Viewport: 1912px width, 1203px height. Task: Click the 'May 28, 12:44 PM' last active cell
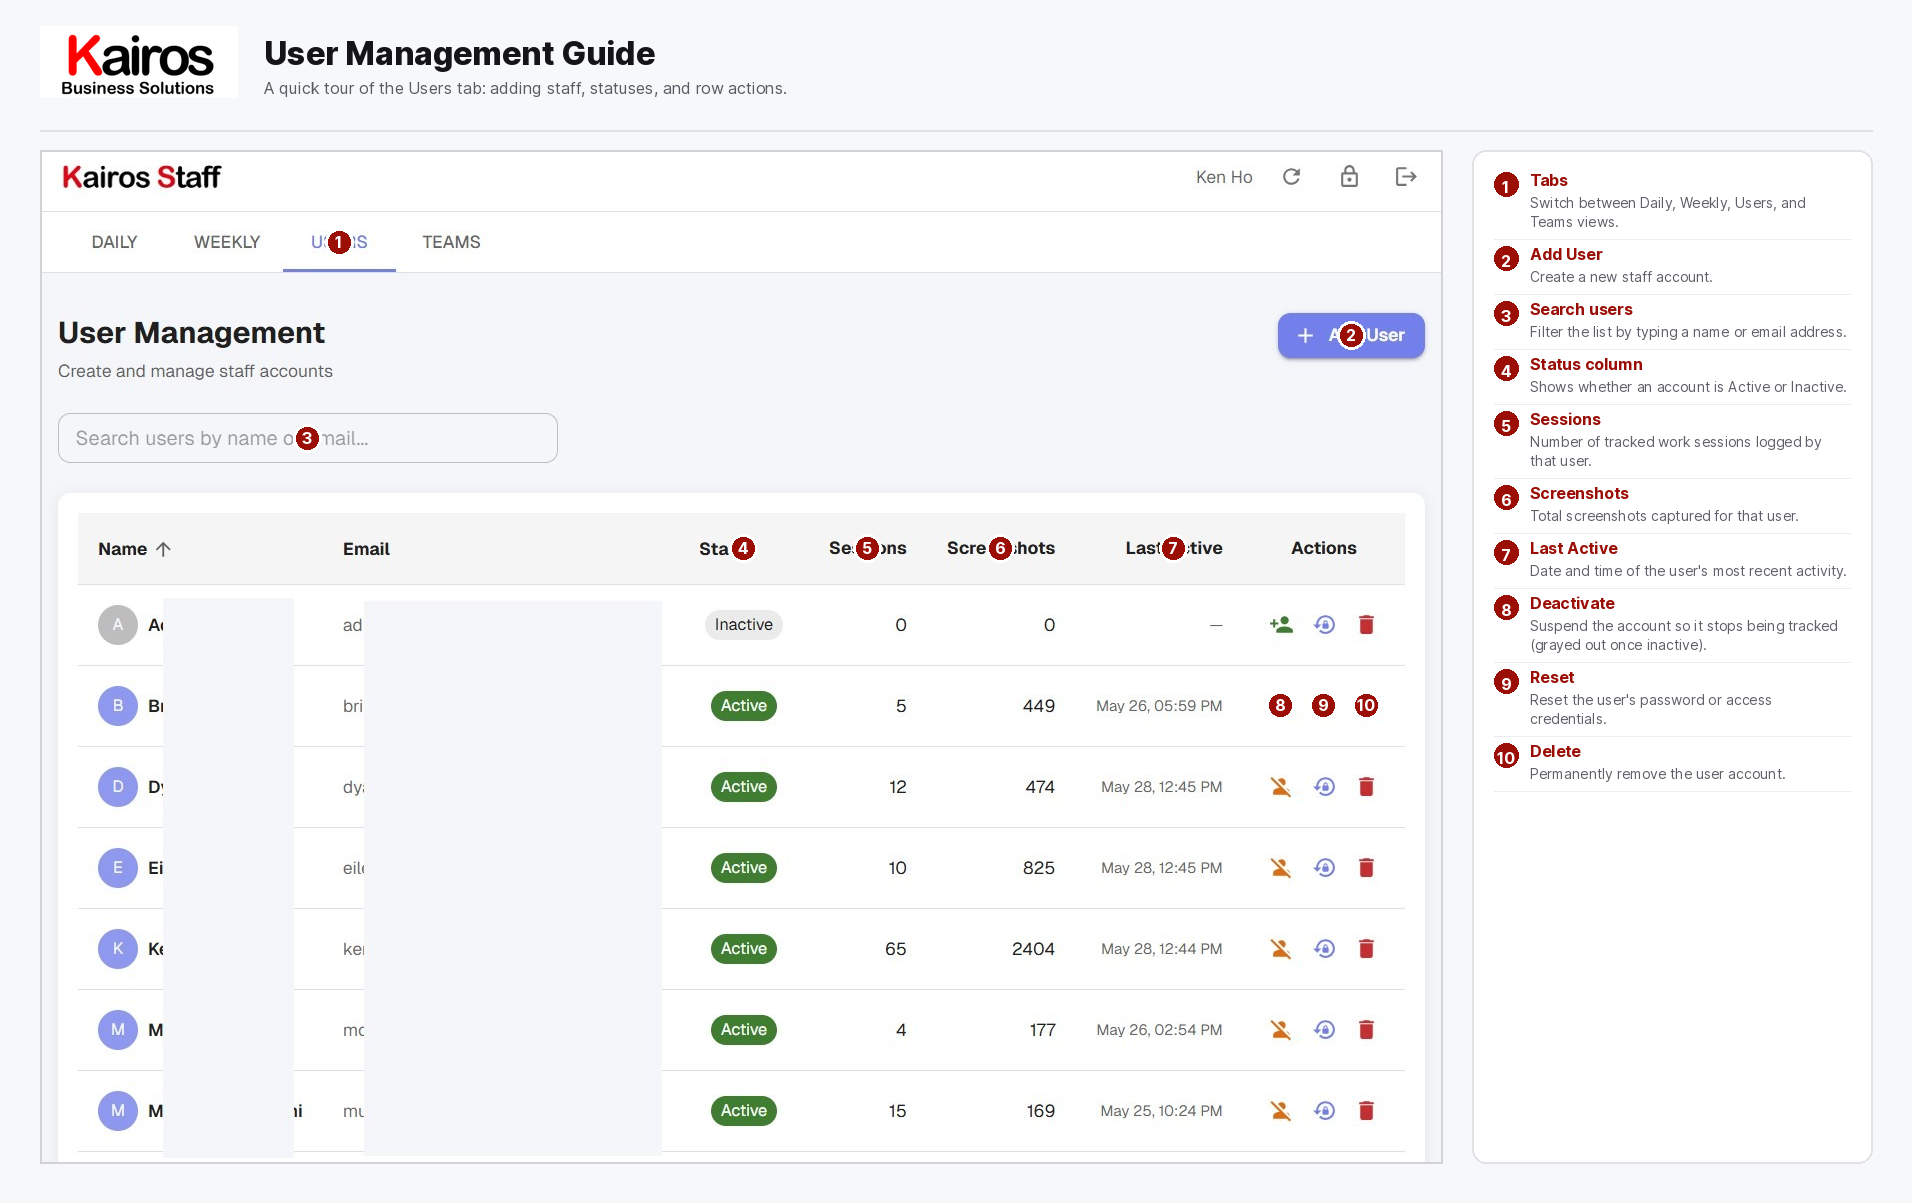coord(1161,949)
